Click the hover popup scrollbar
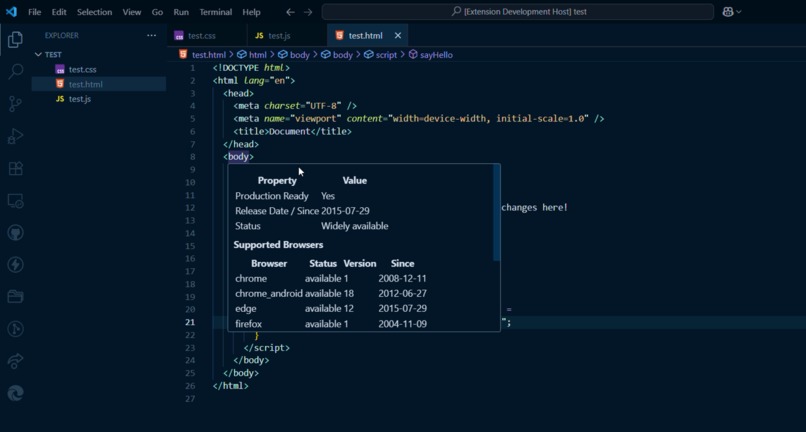 [497, 213]
